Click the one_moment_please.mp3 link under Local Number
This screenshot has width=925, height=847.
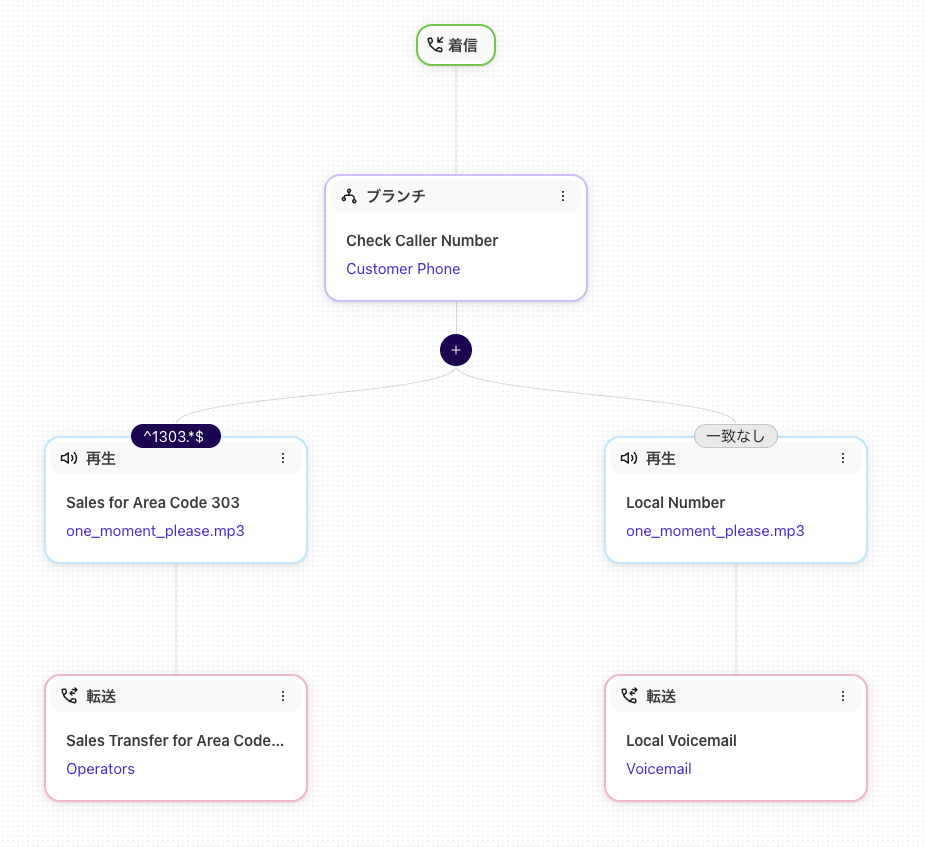click(x=715, y=531)
